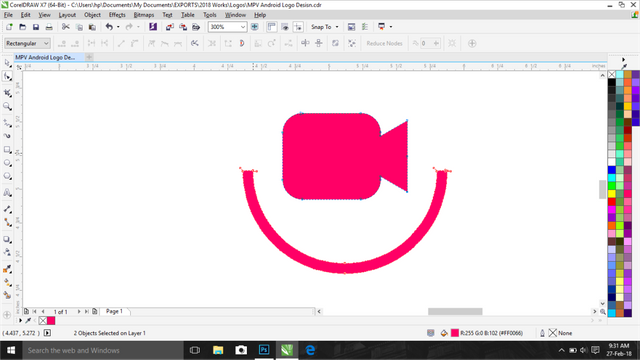This screenshot has height=360, width=640.
Task: Cut selection with the scissors icon
Action: coord(65,27)
